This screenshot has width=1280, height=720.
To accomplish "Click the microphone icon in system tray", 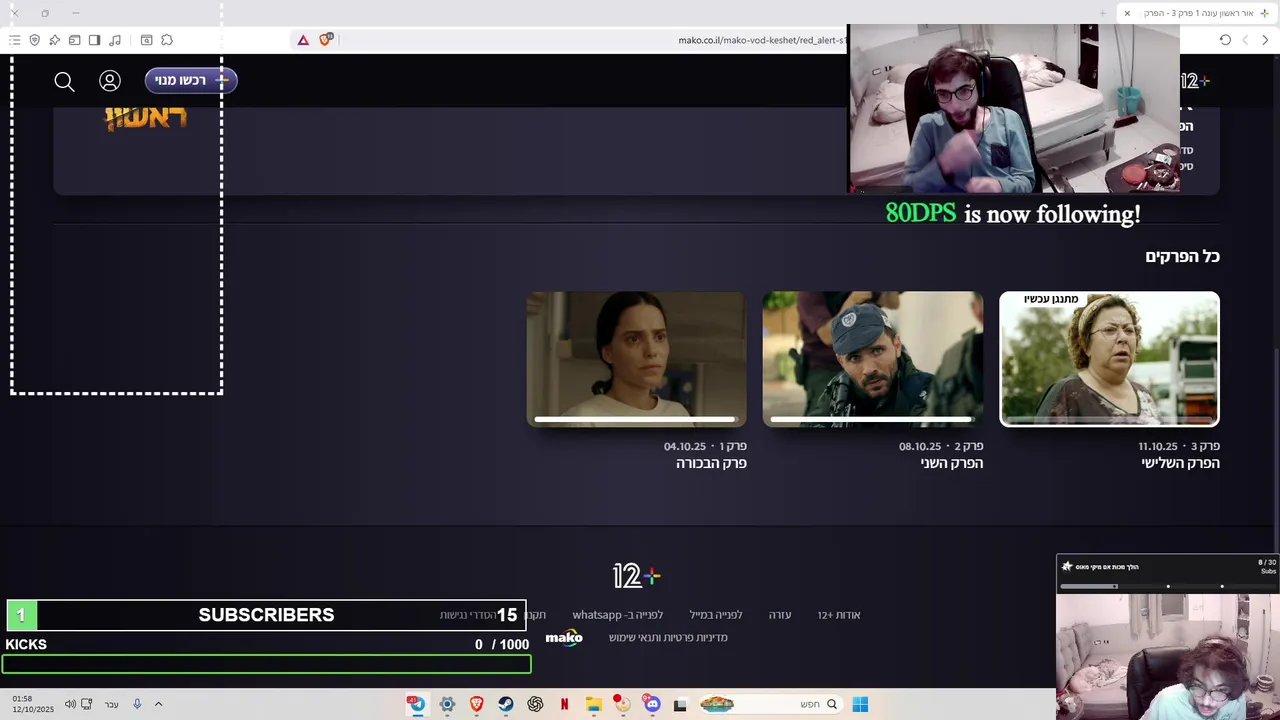I will point(137,704).
